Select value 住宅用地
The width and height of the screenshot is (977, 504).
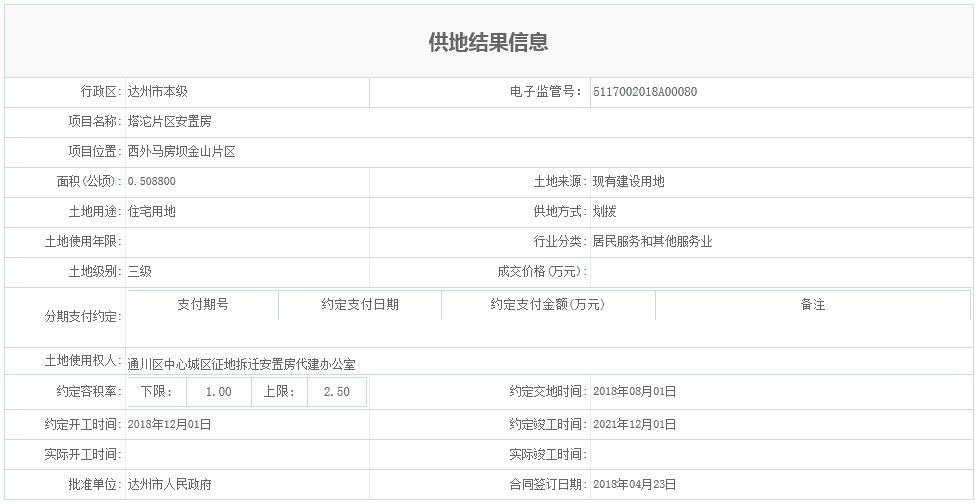pyautogui.click(x=151, y=211)
